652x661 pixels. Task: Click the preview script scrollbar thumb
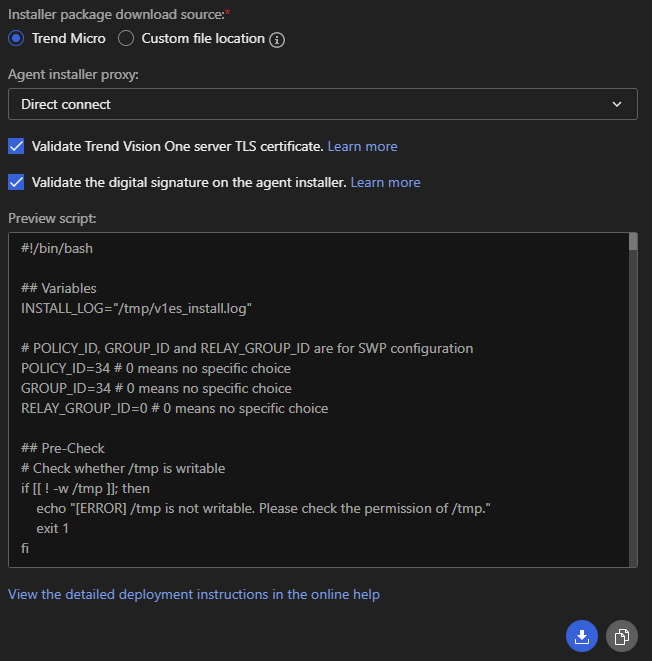pos(632,242)
